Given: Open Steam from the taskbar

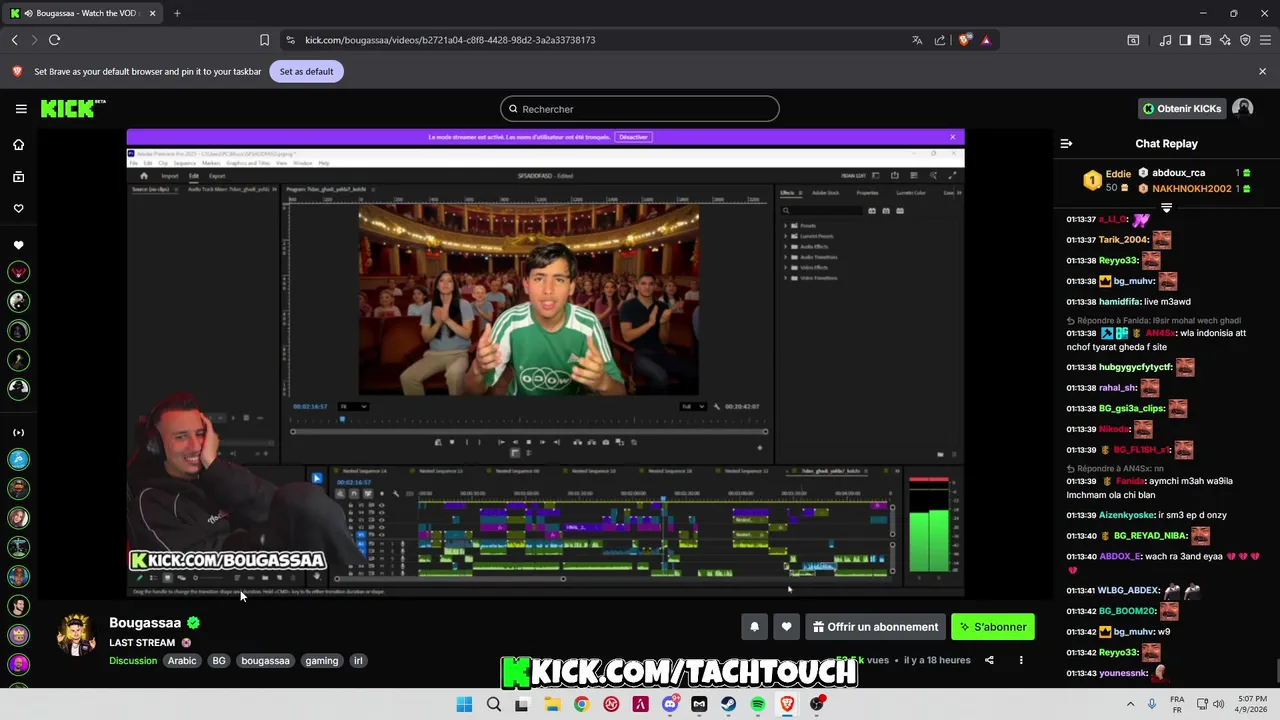Looking at the screenshot, I should (728, 704).
